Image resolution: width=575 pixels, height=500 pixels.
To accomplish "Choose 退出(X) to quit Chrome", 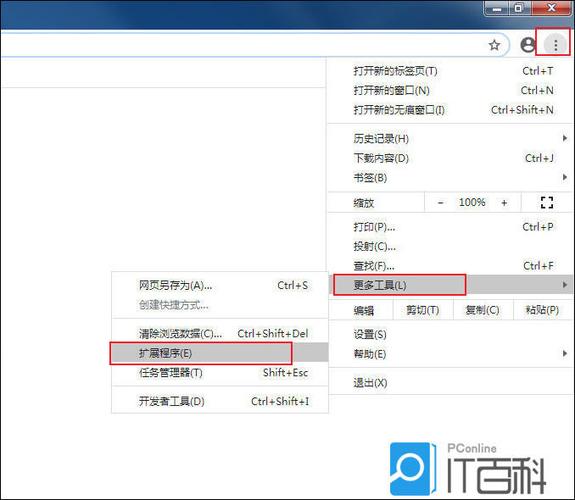I will (451, 383).
